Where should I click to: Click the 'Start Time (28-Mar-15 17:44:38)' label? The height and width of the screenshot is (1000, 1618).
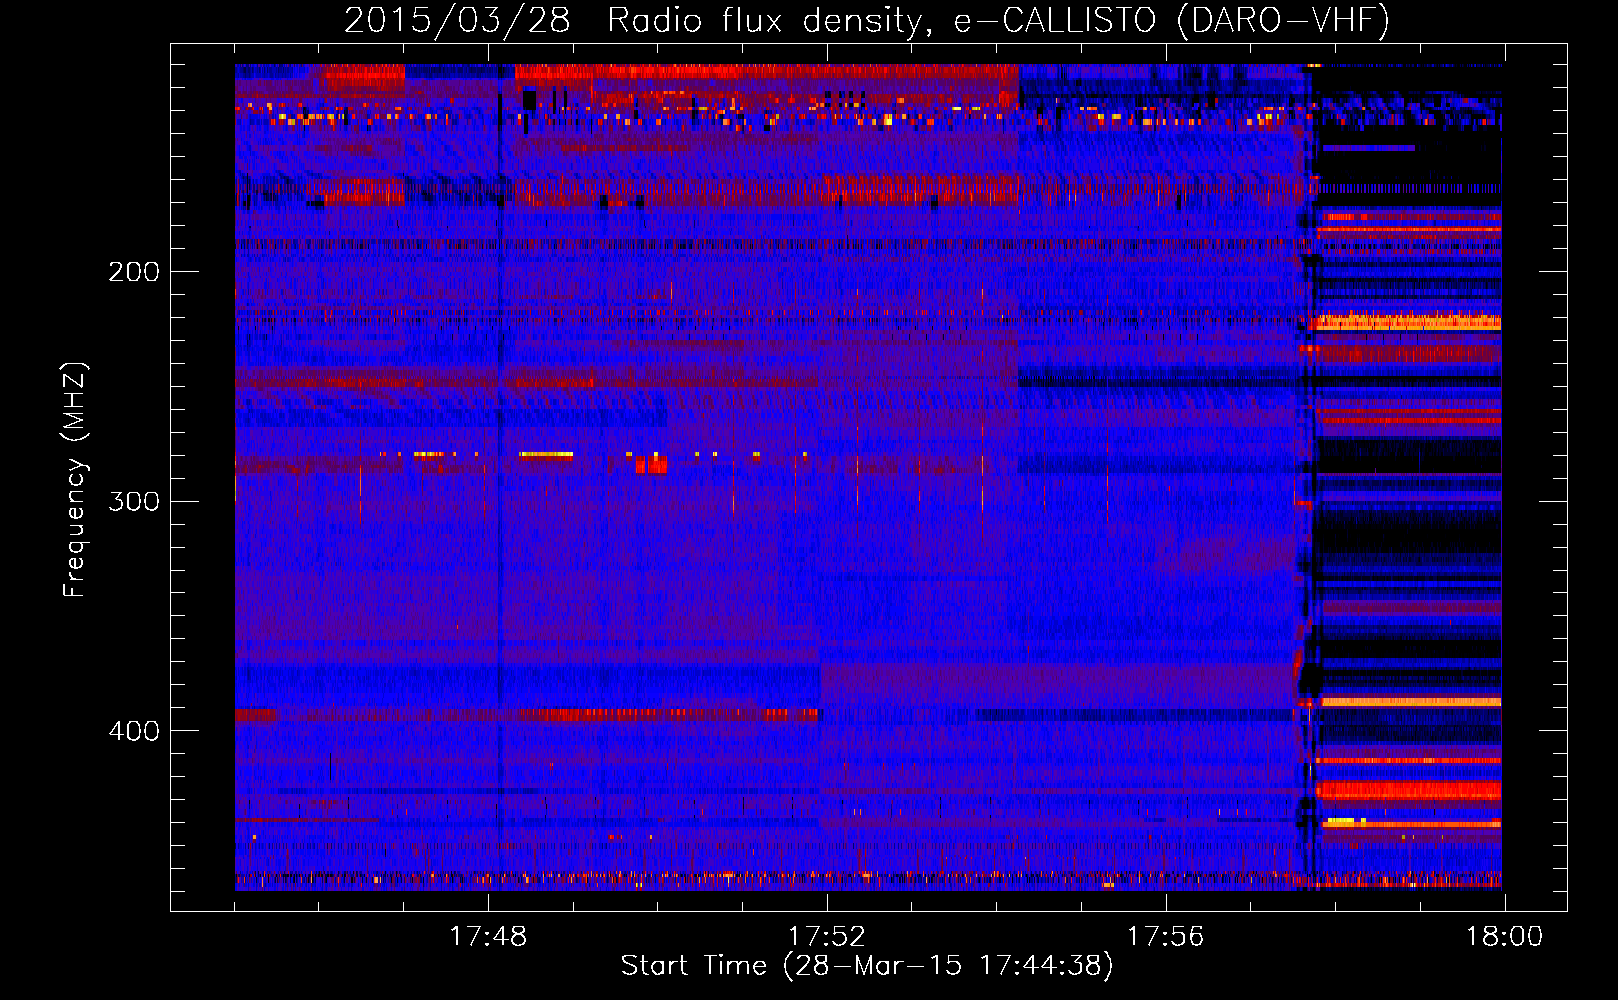867,966
